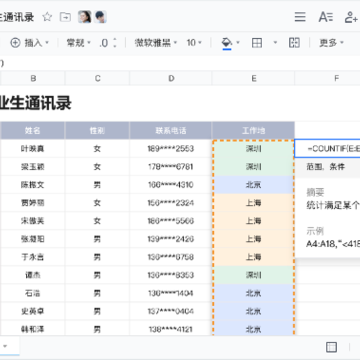The height and width of the screenshot is (360, 360).
Task: Select phone cell ending in 8353
Action: pyautogui.click(x=171, y=275)
